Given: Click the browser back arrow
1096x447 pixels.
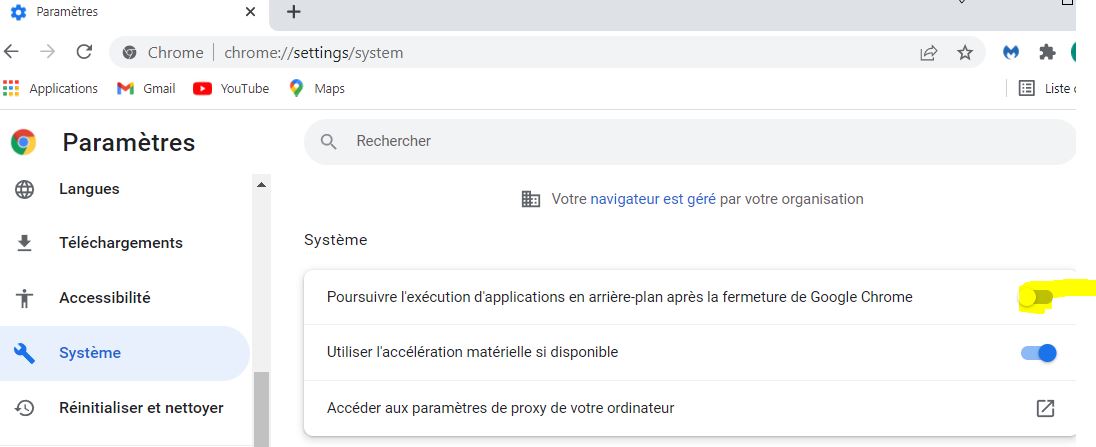Looking at the screenshot, I should click(x=11, y=52).
